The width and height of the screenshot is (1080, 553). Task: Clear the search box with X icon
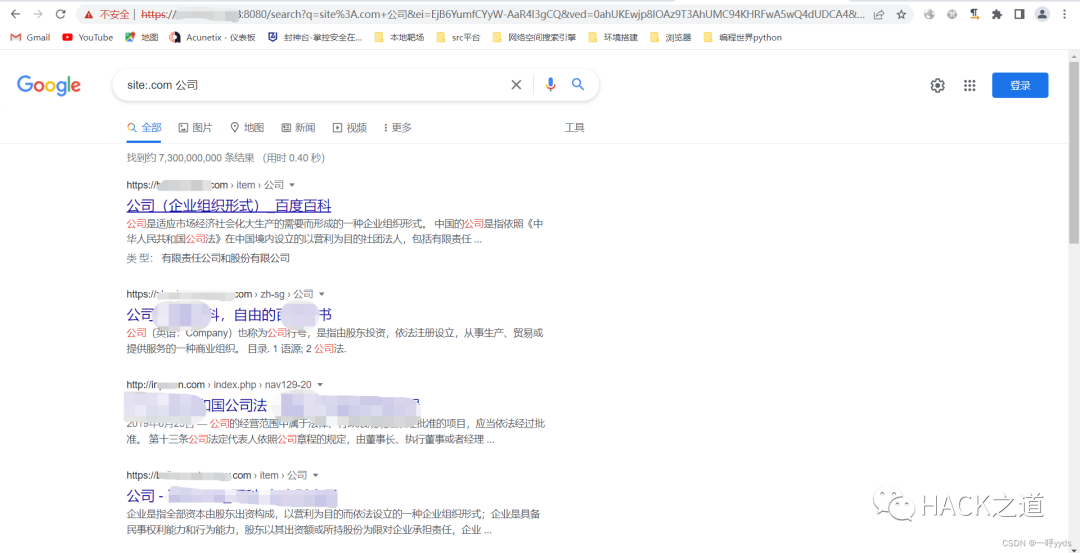tap(516, 85)
